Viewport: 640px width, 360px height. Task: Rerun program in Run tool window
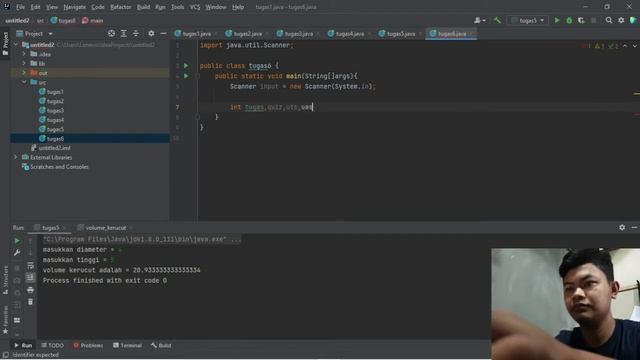17,241
